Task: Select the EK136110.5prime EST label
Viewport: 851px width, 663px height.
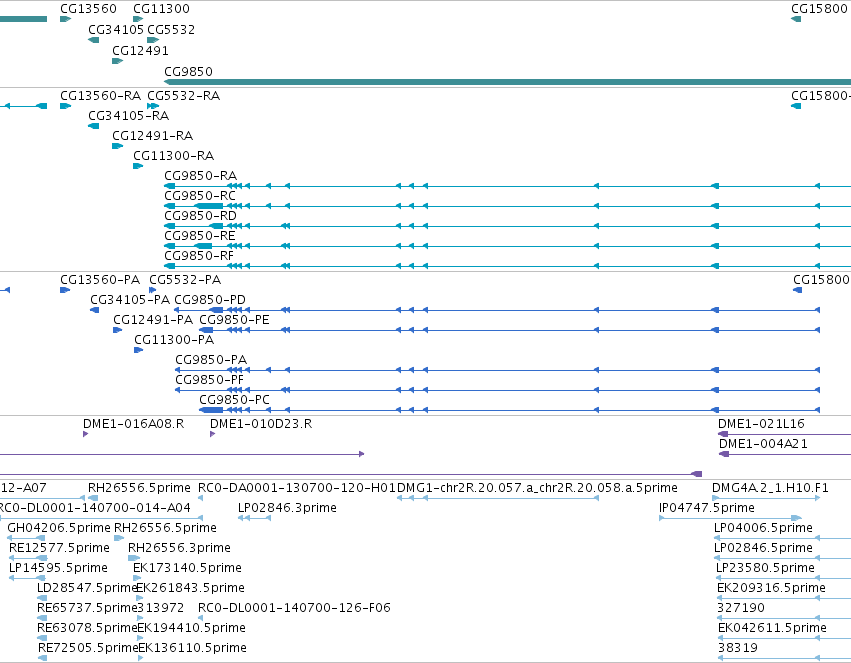Action: click(193, 648)
